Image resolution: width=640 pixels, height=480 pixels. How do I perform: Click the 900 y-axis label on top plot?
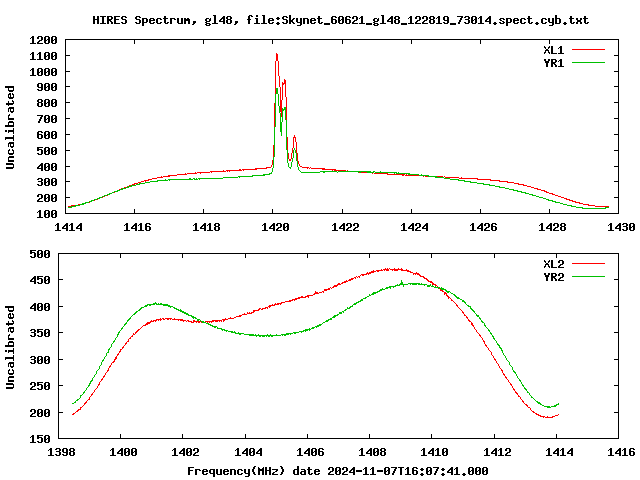[x=47, y=88]
